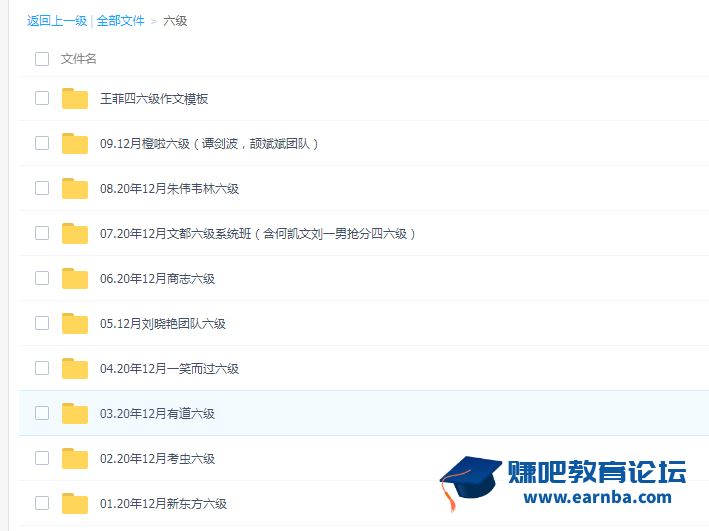Image resolution: width=709 pixels, height=531 pixels.
Task: Click folder icon of 08.20年12月朱伟韦林六级
Action: pos(75,188)
